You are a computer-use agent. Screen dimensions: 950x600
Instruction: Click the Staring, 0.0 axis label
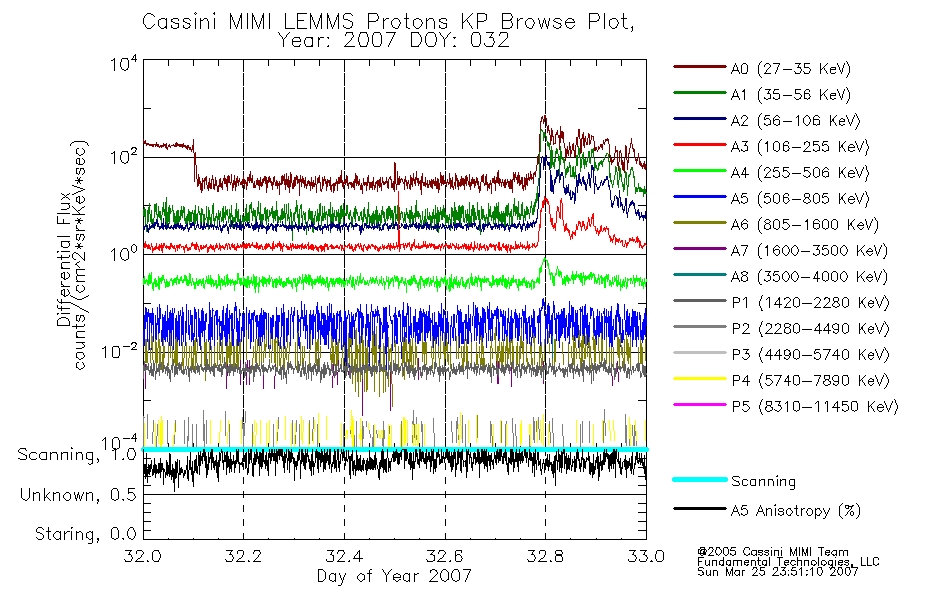[x=85, y=534]
